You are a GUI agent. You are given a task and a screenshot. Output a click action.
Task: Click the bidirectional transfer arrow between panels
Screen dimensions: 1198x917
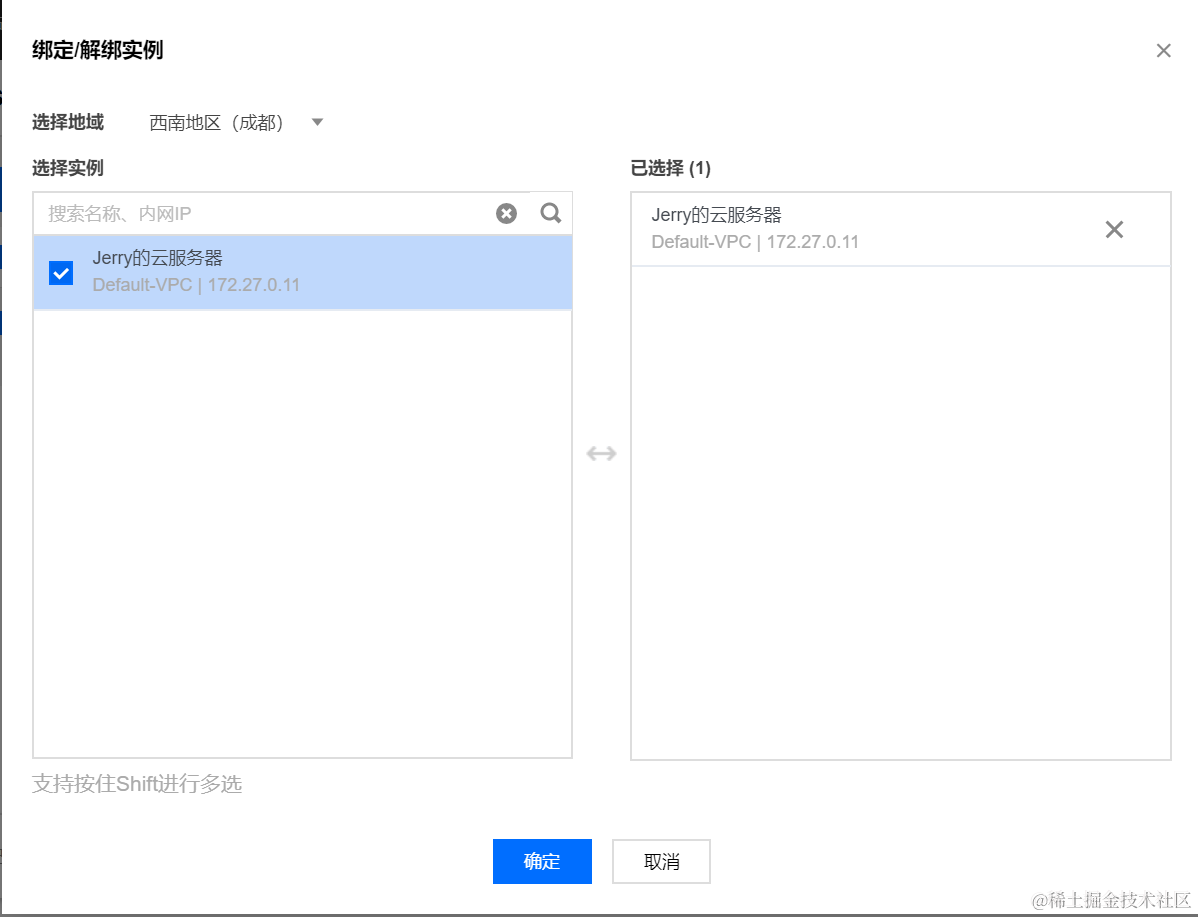601,453
